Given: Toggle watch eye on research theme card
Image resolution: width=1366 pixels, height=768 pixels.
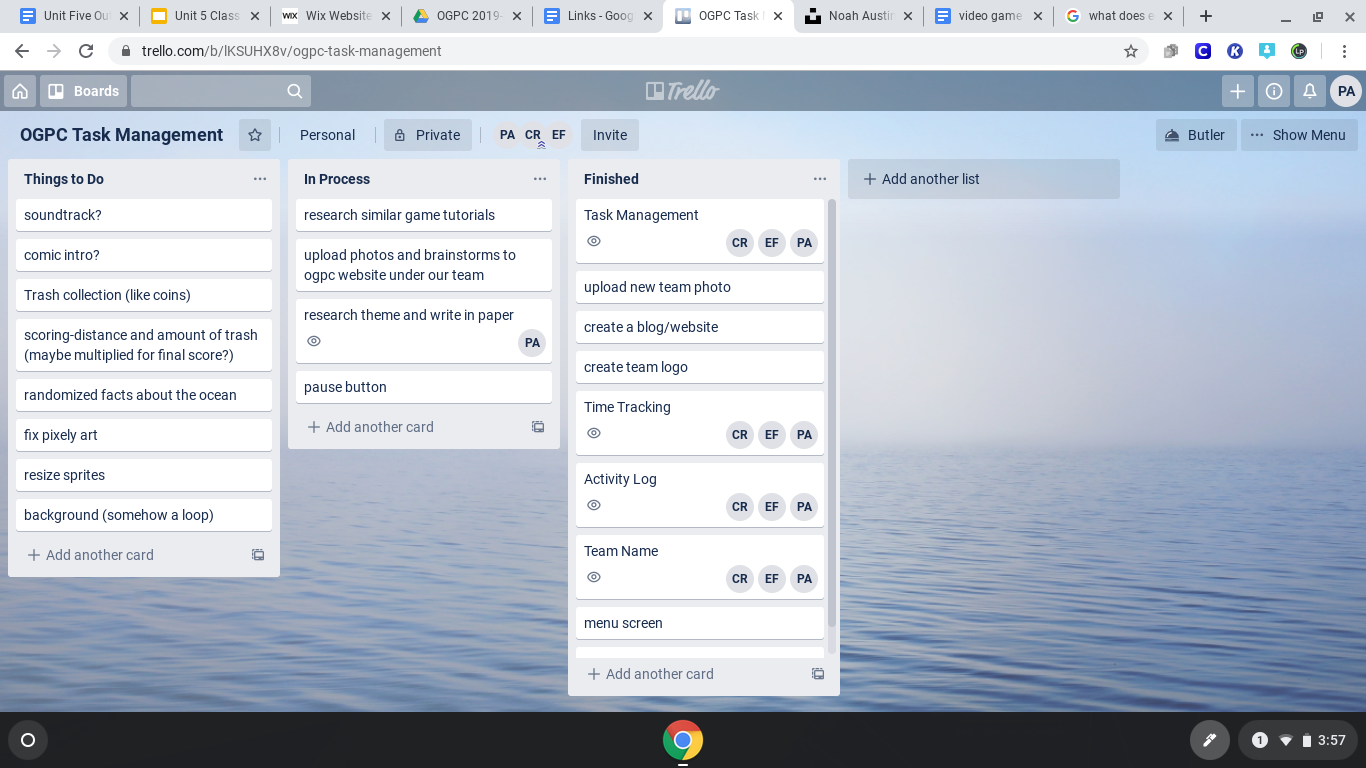Looking at the screenshot, I should 314,341.
